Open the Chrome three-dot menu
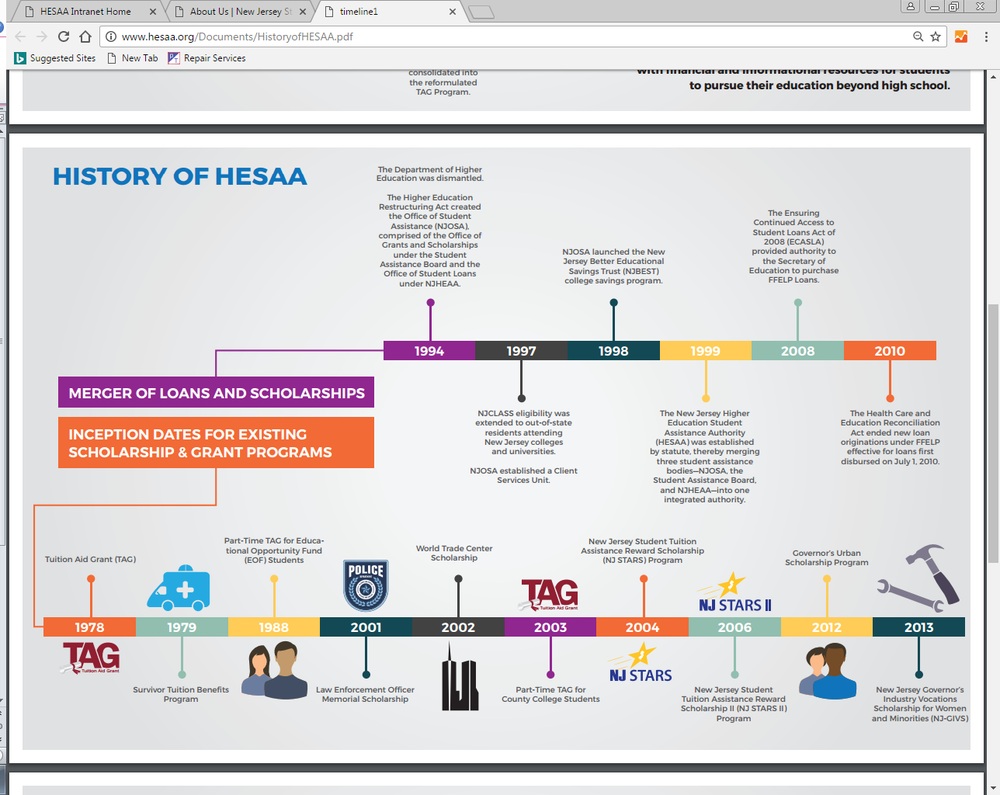 (x=988, y=36)
